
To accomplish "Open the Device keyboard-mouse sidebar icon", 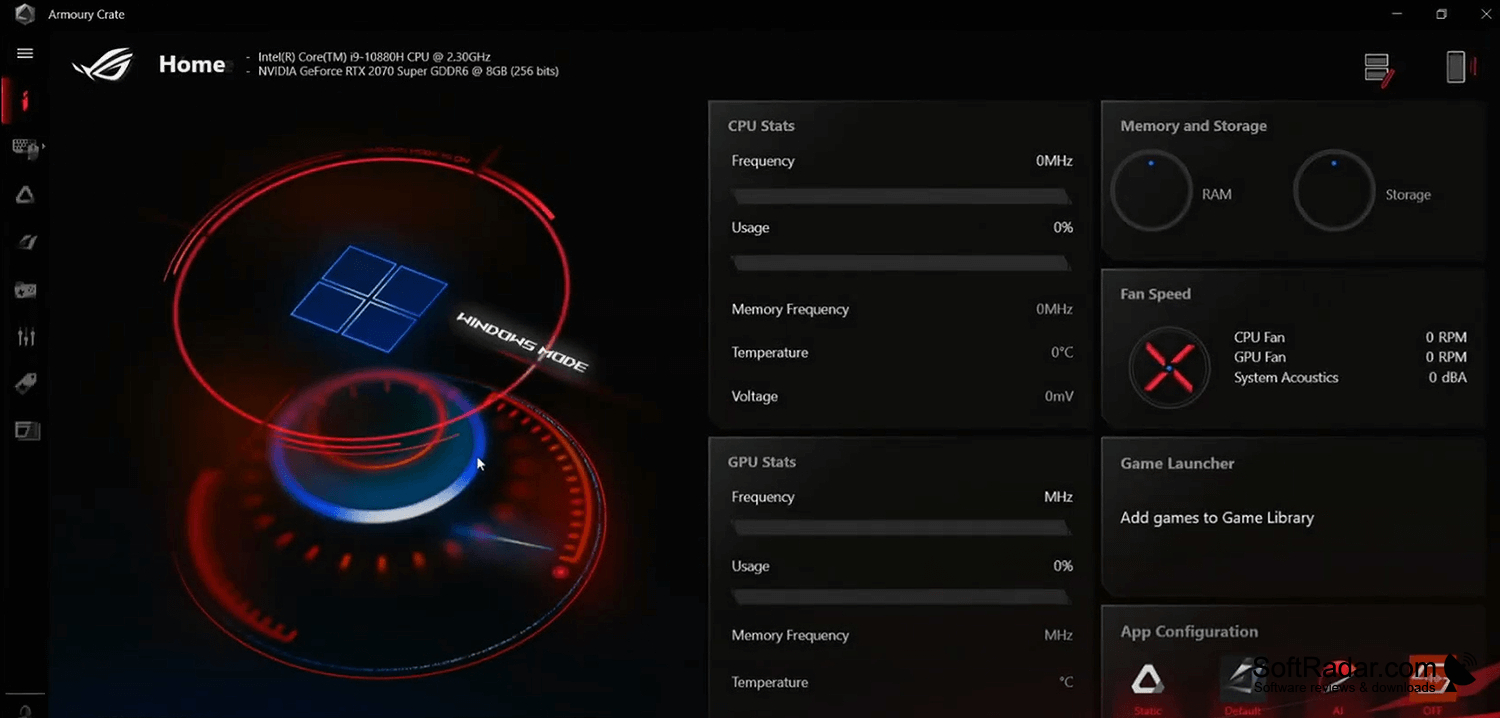I will click(x=25, y=149).
